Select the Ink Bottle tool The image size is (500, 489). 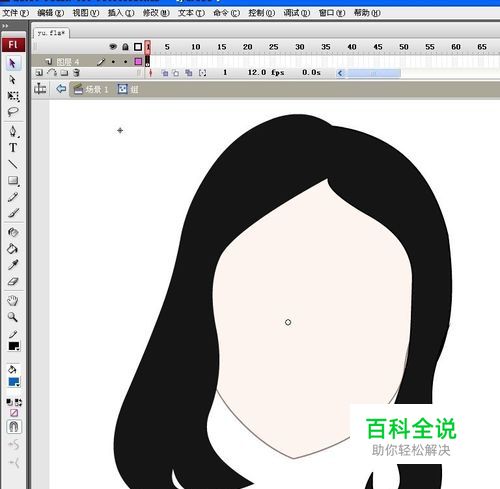click(13, 232)
